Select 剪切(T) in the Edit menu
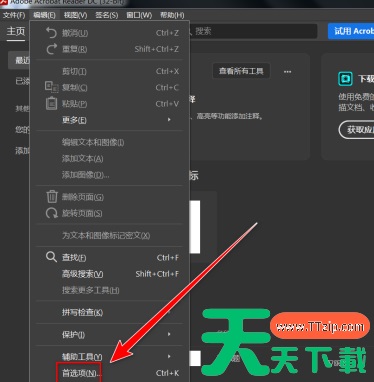374x382 pixels. [x=109, y=71]
